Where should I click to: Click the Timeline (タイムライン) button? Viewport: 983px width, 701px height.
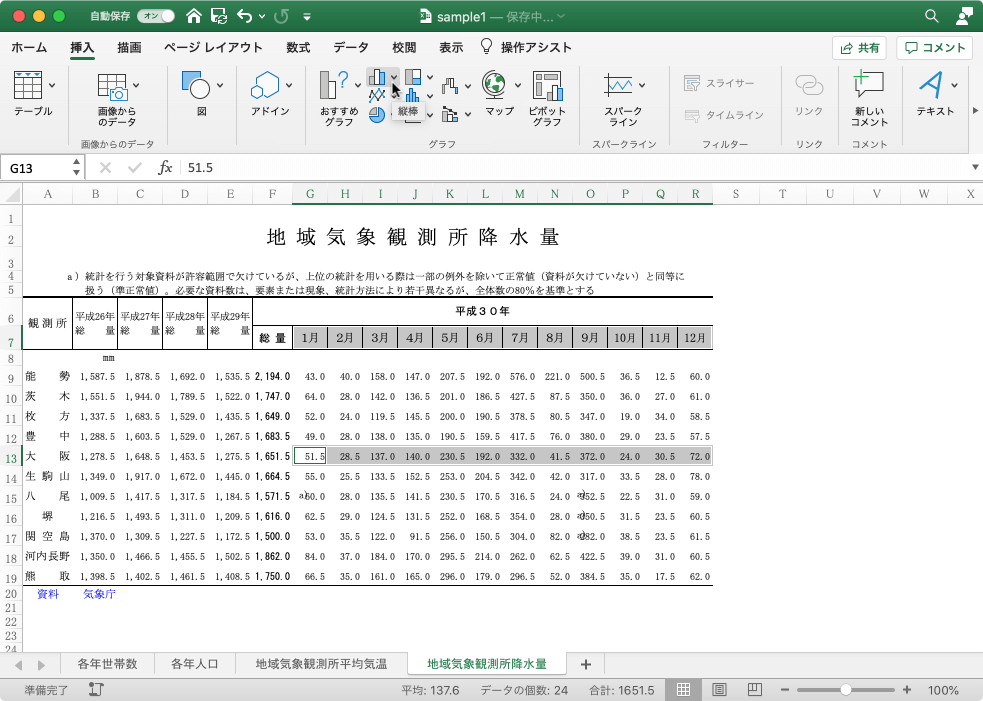pos(724,115)
